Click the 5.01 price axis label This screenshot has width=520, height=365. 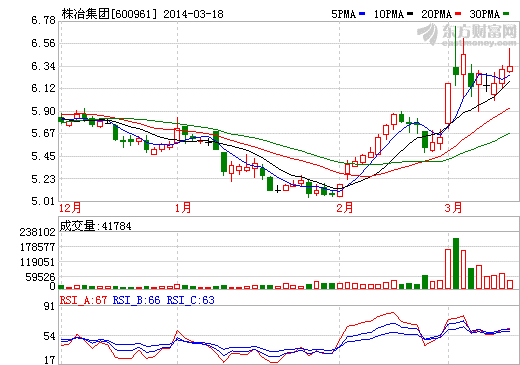click(x=43, y=201)
